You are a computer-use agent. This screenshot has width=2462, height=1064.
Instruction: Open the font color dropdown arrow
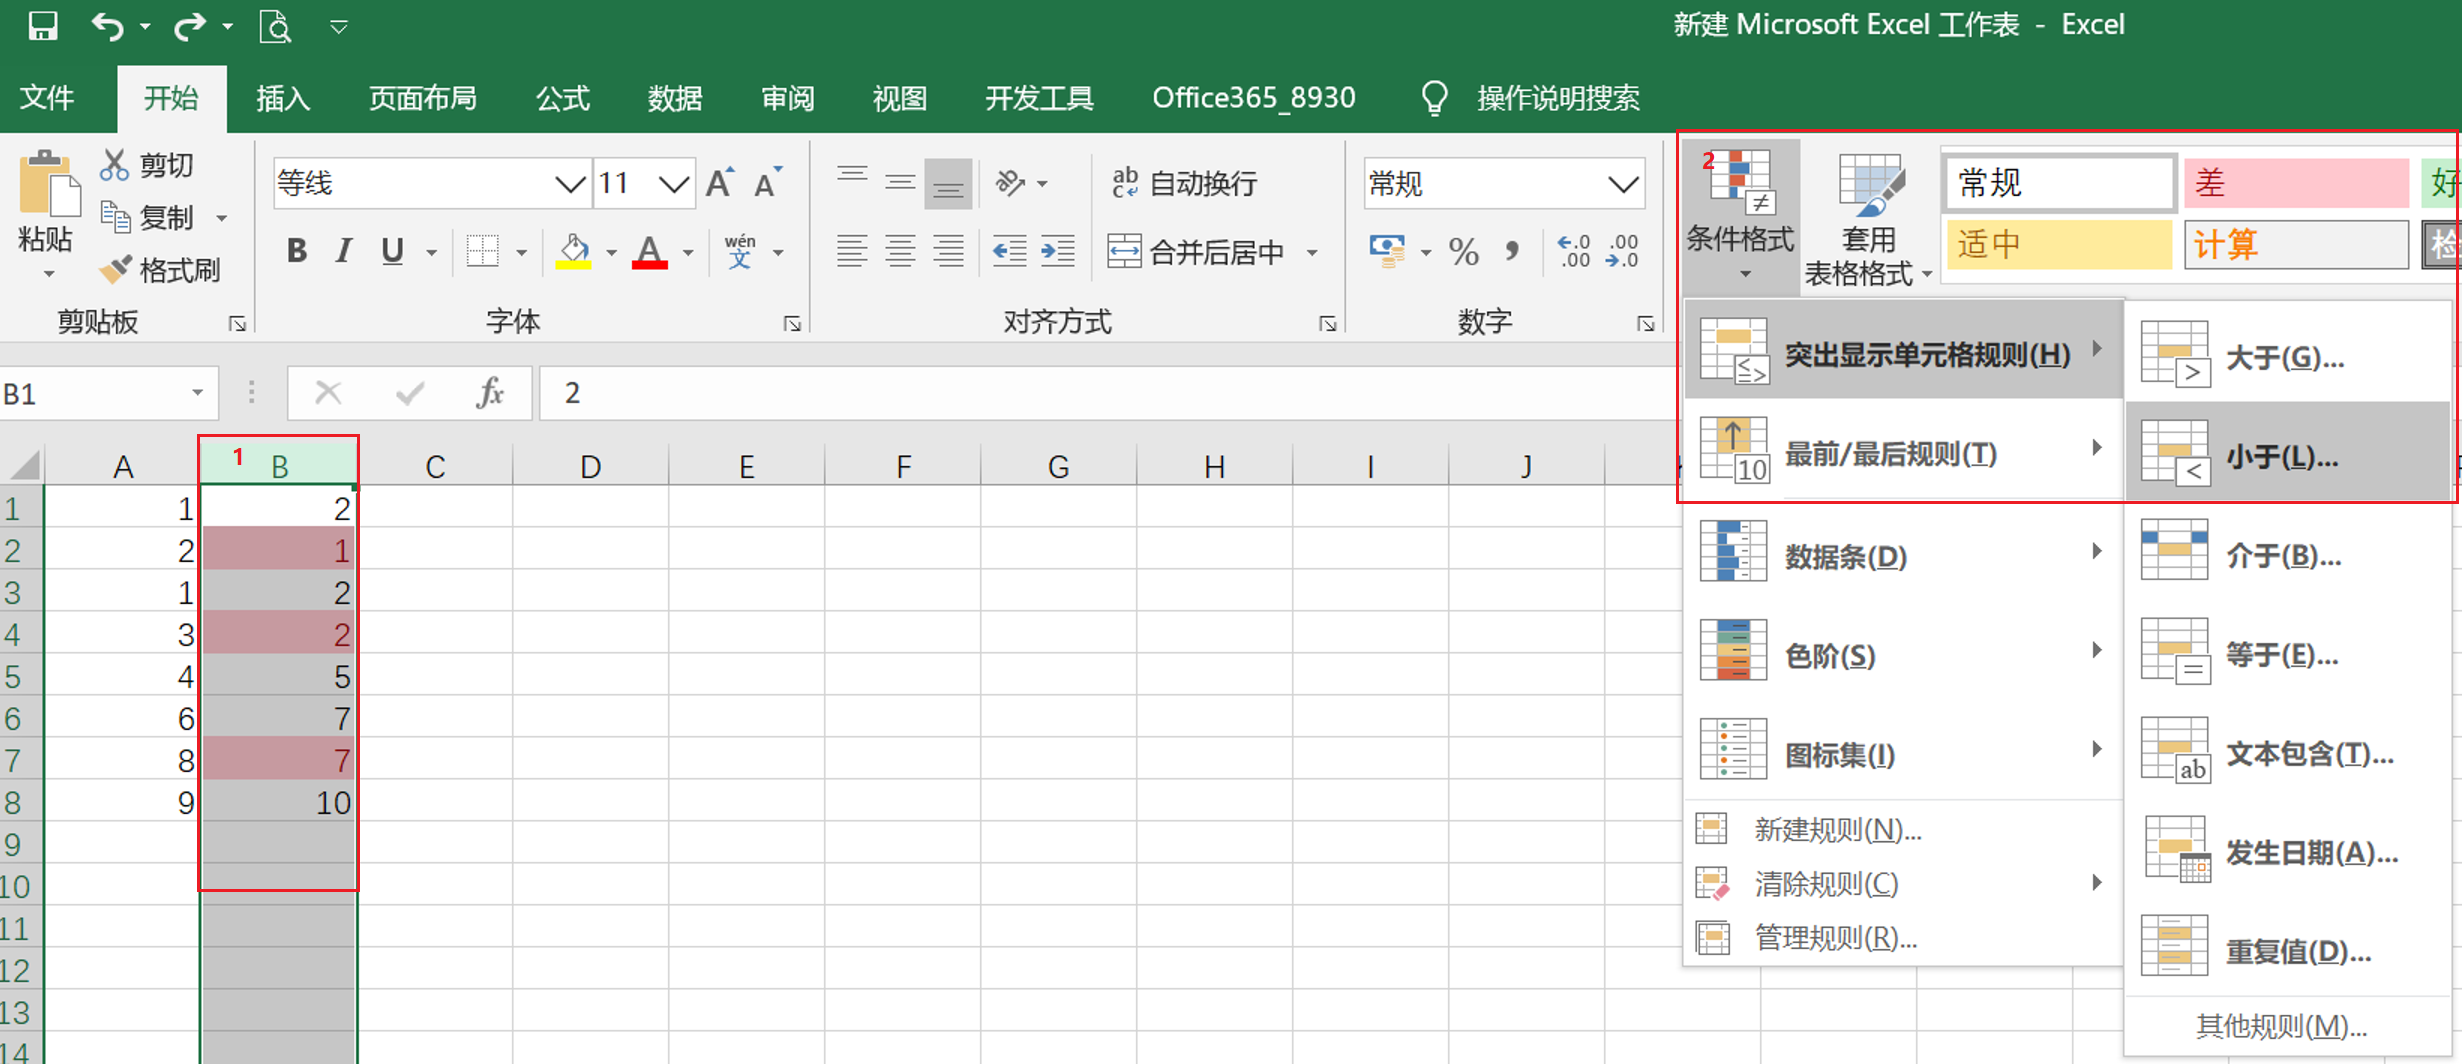pyautogui.click(x=688, y=253)
